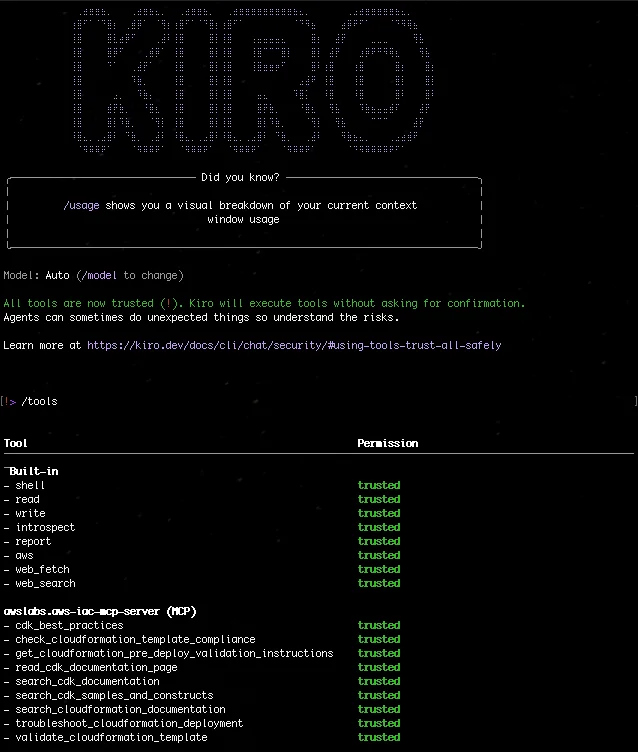638x752 pixels.
Task: Click the trusted status for introspect
Action: click(379, 527)
